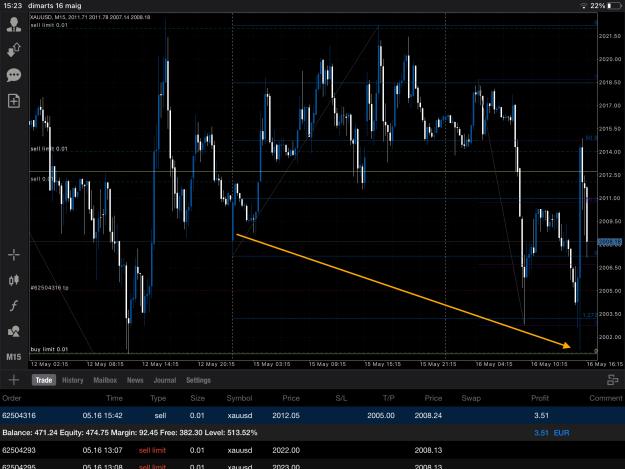Screen dimensions: 625x469
Task: Click sell limit price 2022.00
Action: coord(286,450)
